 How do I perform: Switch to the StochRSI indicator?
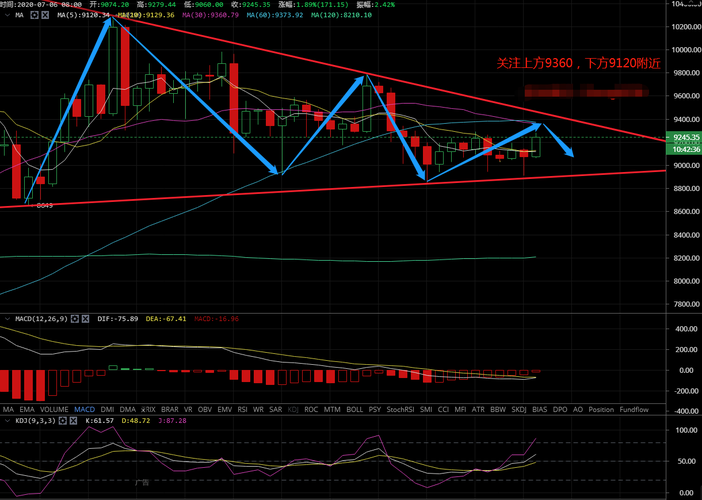(x=400, y=410)
